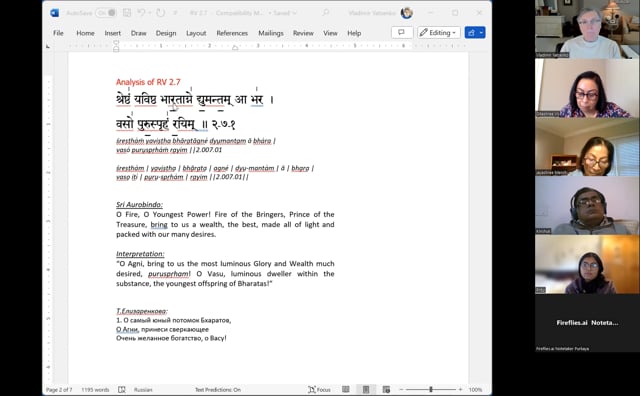The image size is (640, 396).
Task: Open the Review tab
Action: 303,33
